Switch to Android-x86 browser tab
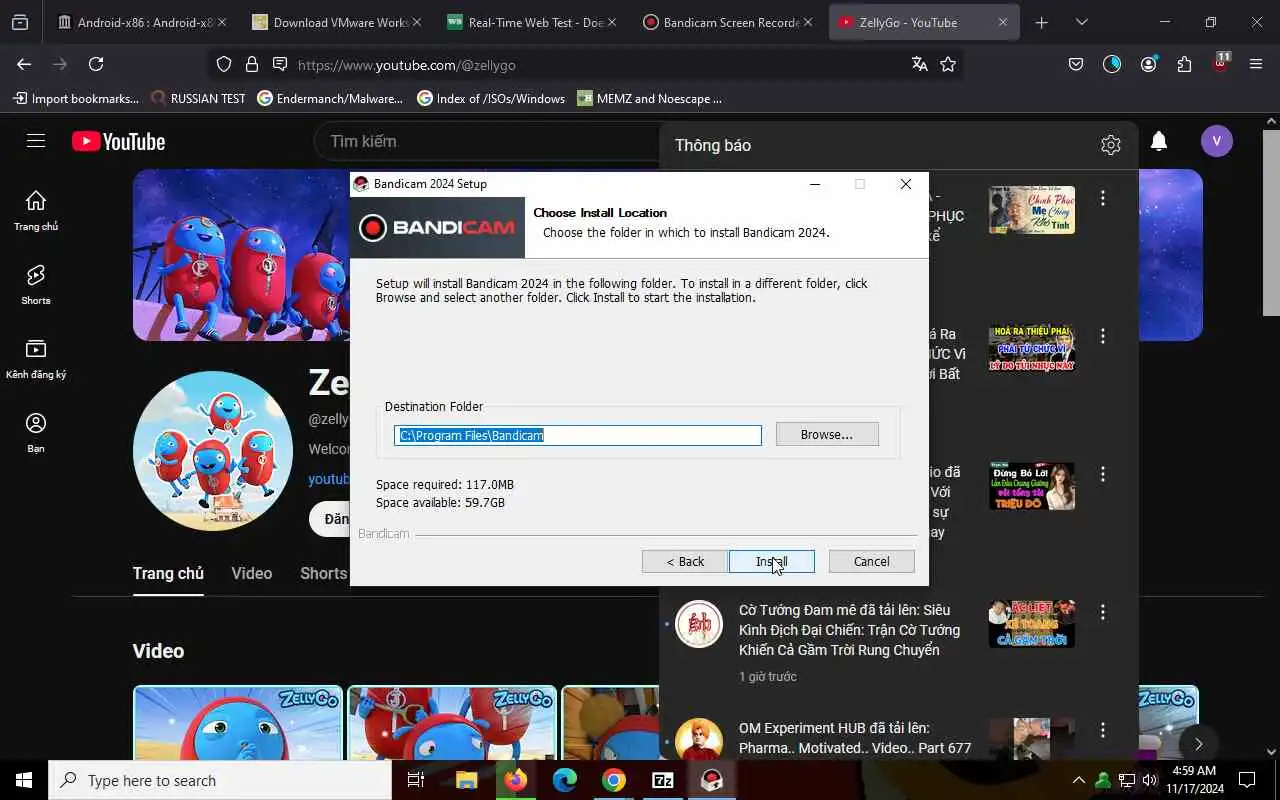Image resolution: width=1280 pixels, height=800 pixels. [140, 22]
